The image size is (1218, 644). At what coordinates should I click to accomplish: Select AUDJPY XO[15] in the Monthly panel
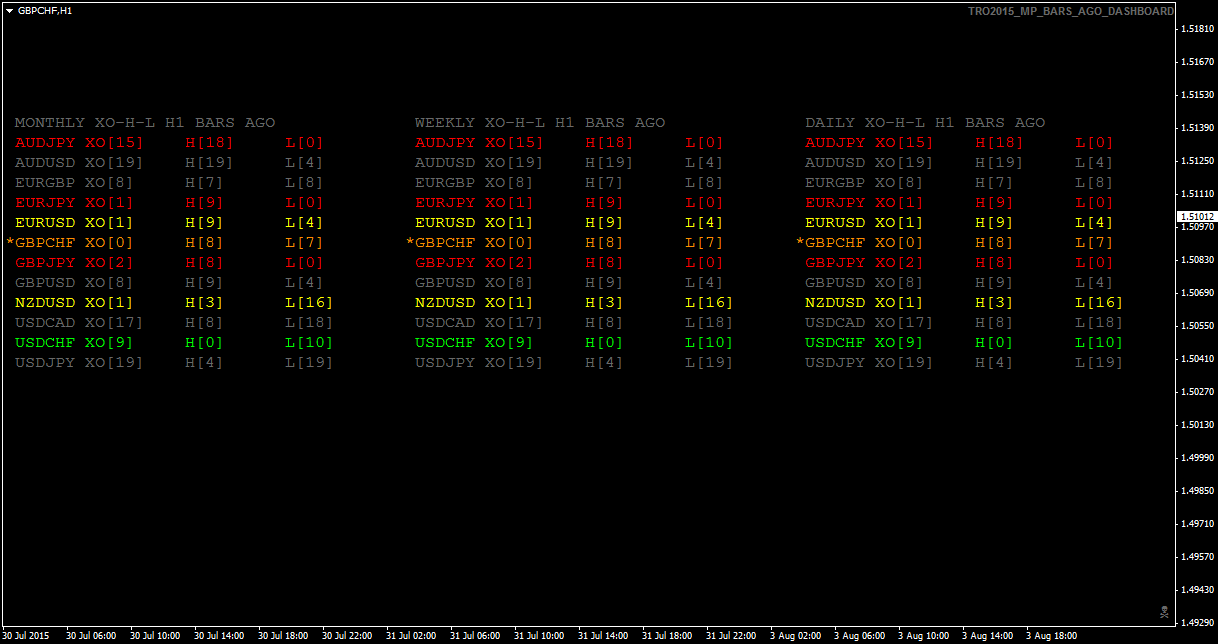click(80, 143)
